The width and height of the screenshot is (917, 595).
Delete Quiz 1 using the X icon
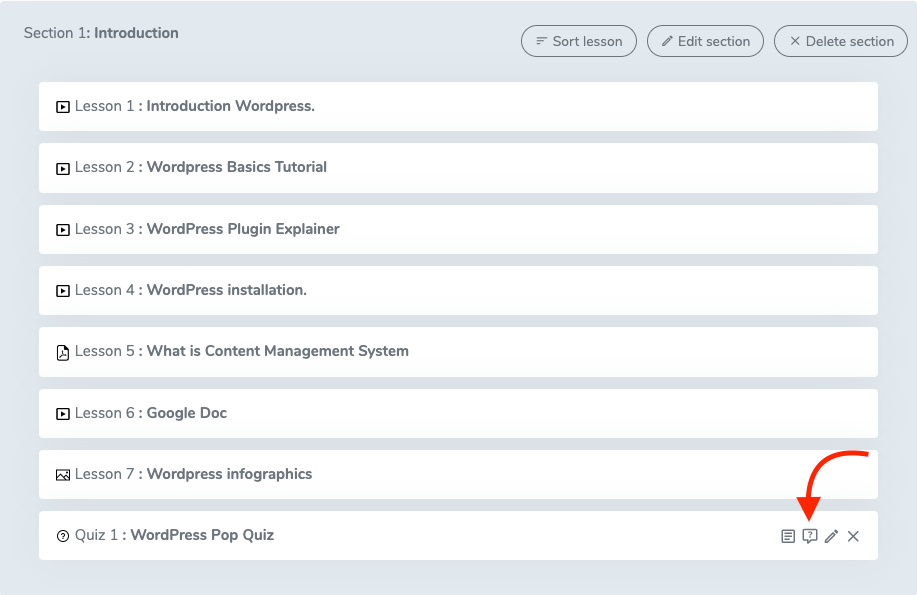click(x=853, y=537)
